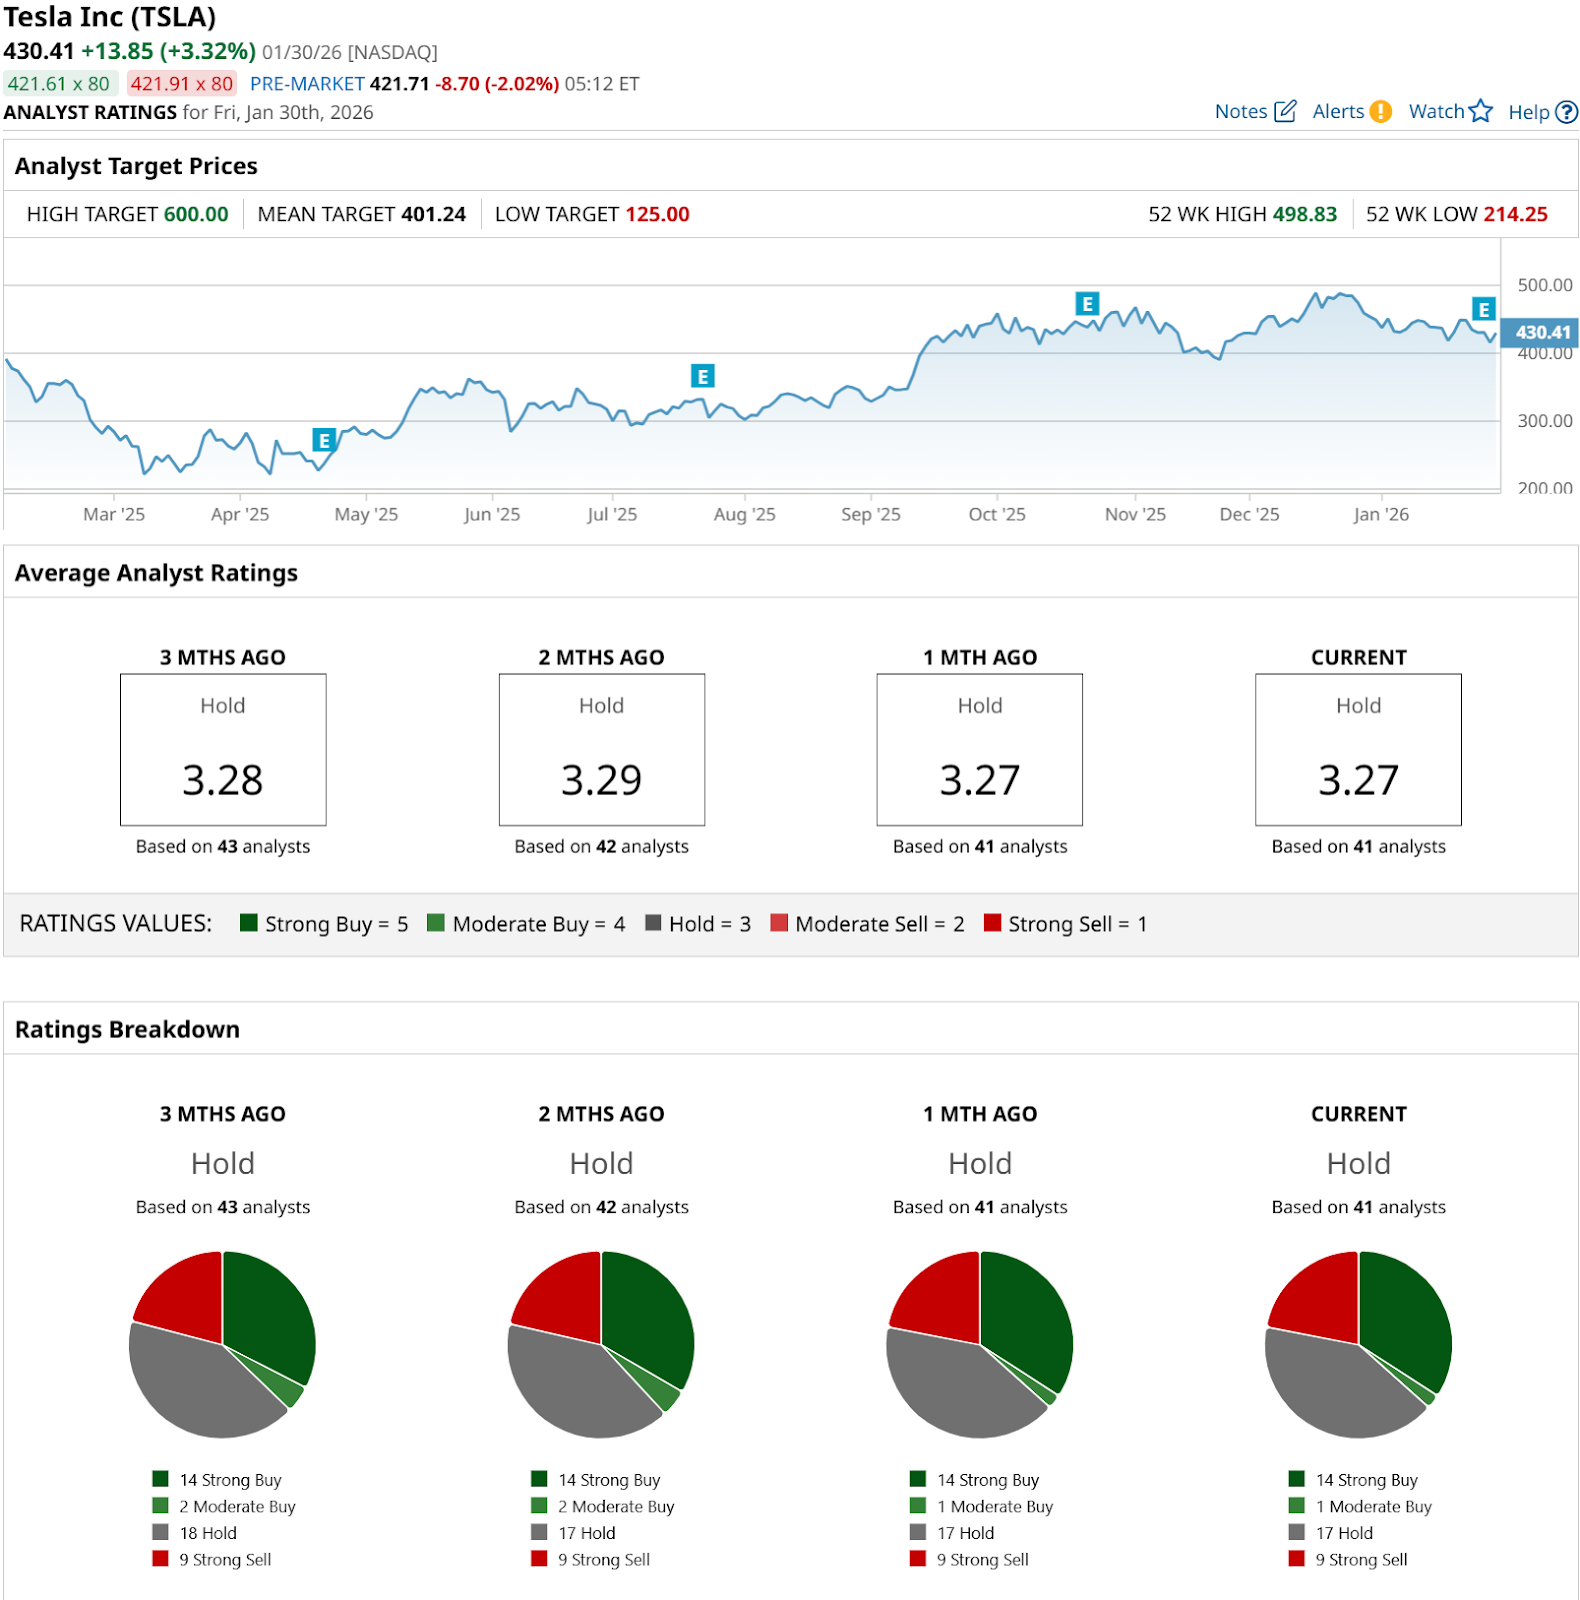Image resolution: width=1580 pixels, height=1600 pixels.
Task: Select the earnings E marker at the chart's right end
Action: click(1484, 309)
